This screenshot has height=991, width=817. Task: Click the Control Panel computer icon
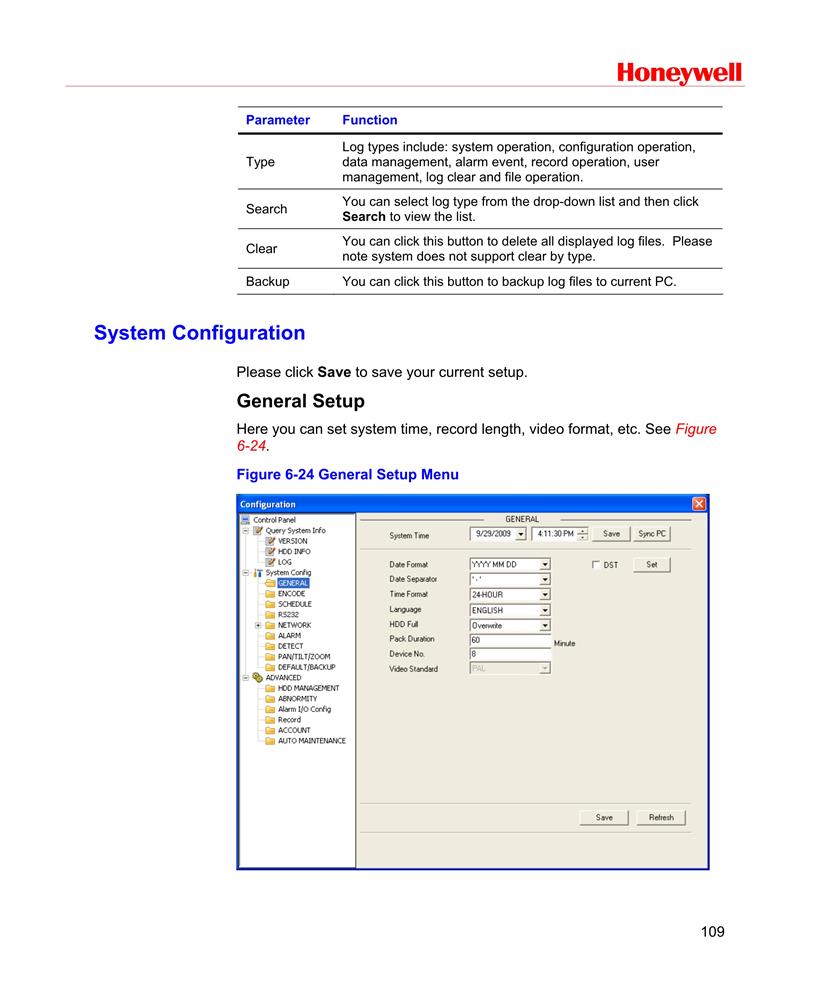[x=246, y=520]
